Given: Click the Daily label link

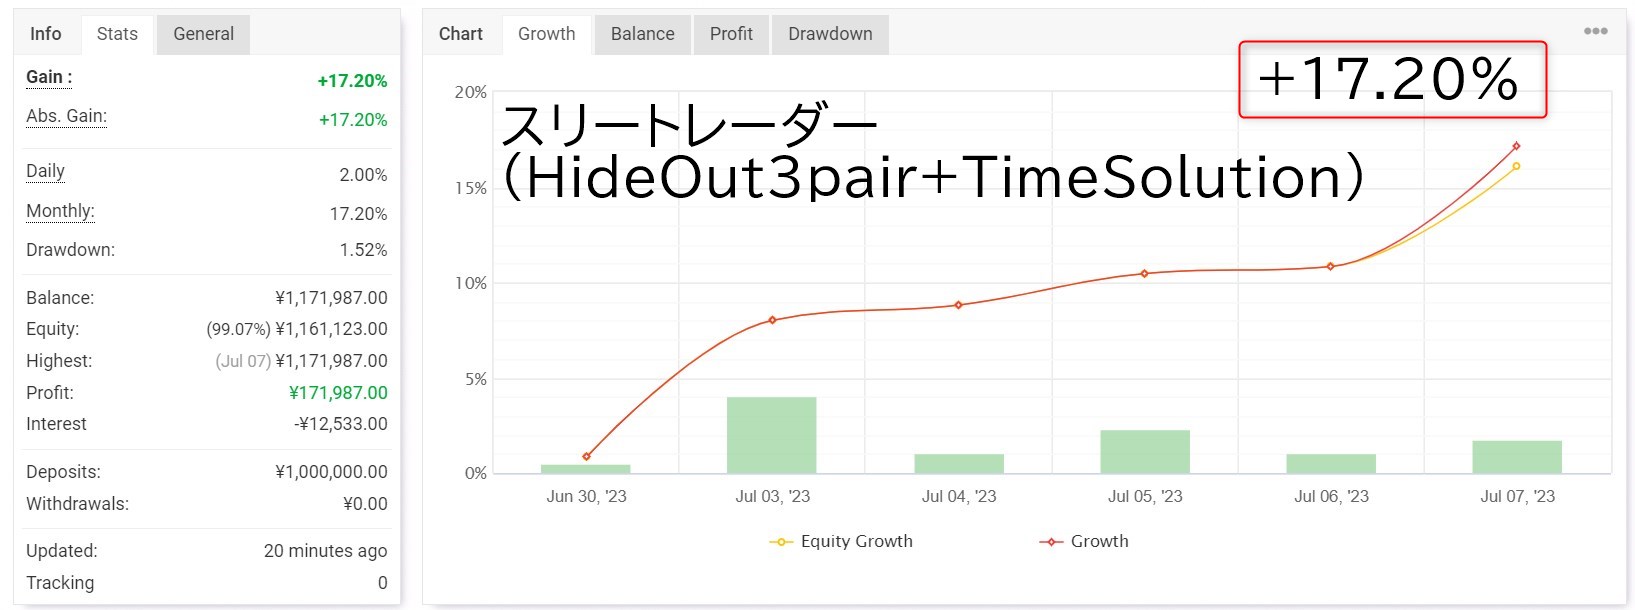Looking at the screenshot, I should [45, 171].
